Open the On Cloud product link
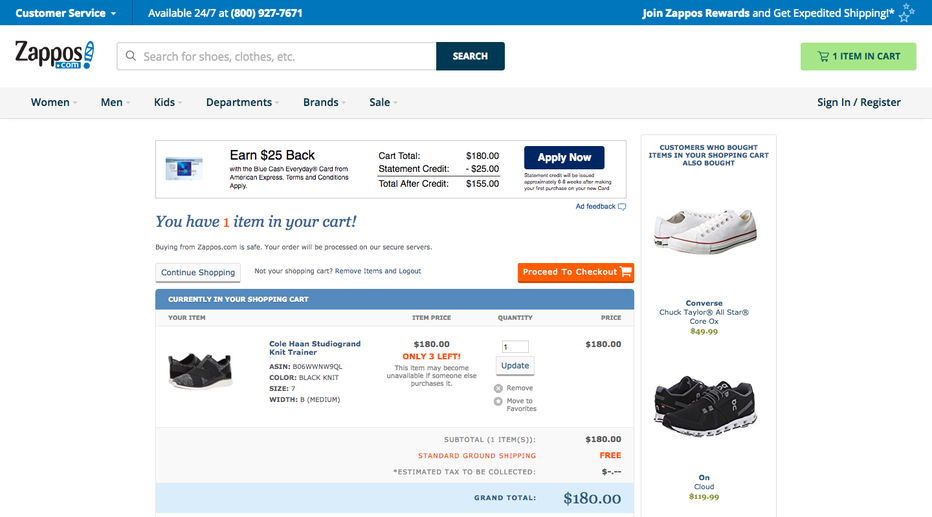Viewport: 932px width, 517px height. coord(704,482)
